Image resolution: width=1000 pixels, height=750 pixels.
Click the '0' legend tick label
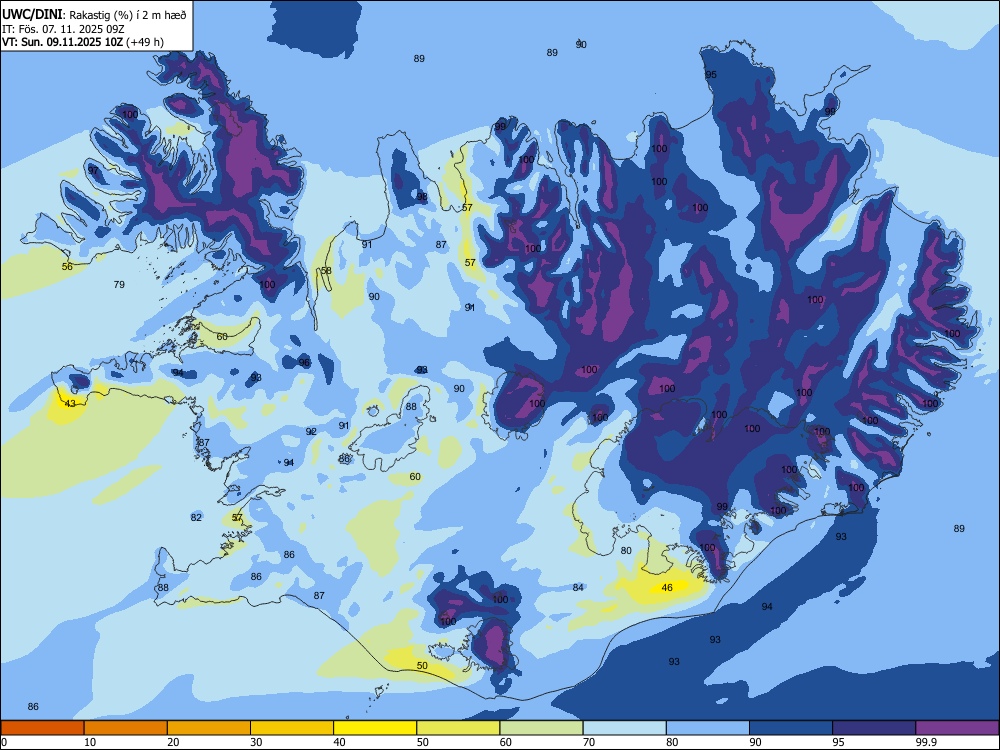click(x=4, y=742)
